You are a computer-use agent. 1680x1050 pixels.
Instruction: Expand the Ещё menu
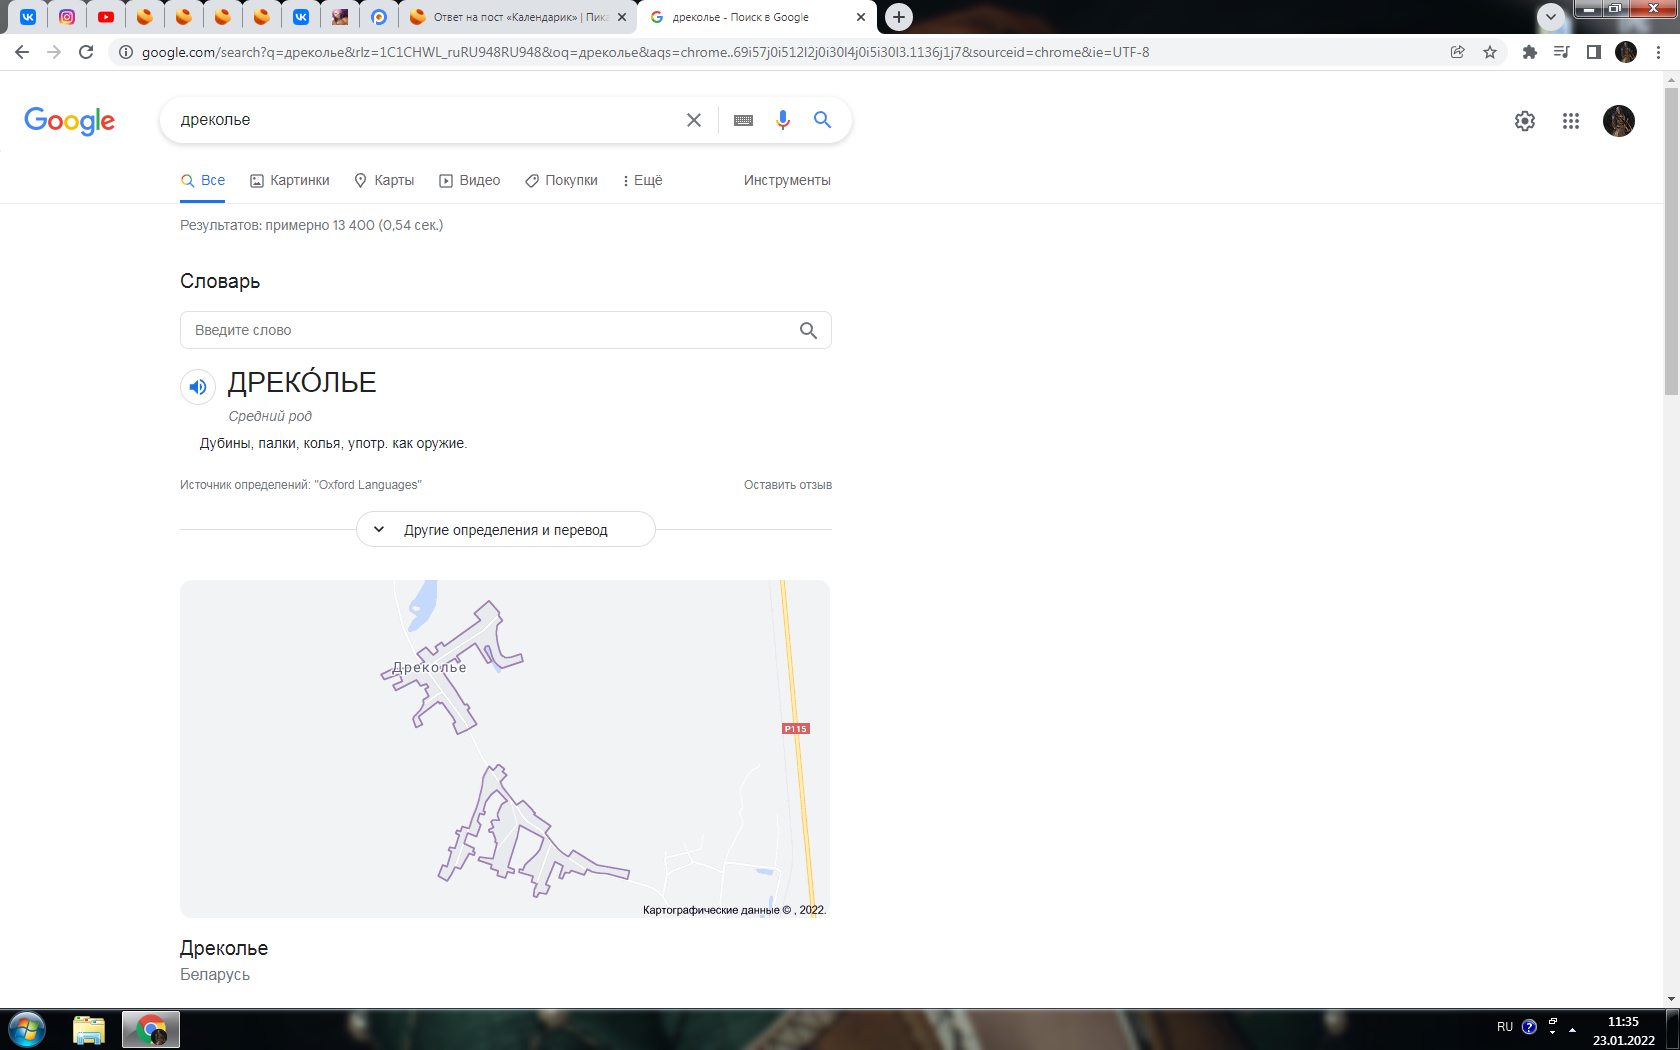642,180
